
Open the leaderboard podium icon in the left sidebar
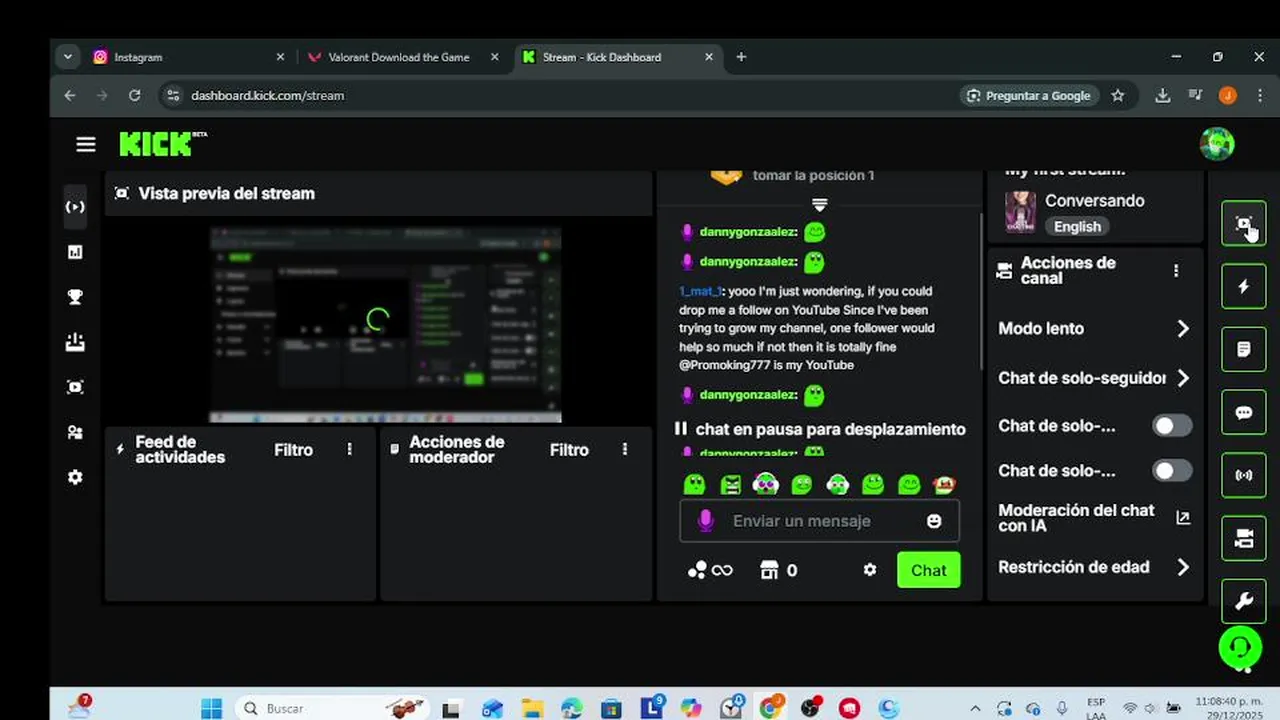click(75, 342)
